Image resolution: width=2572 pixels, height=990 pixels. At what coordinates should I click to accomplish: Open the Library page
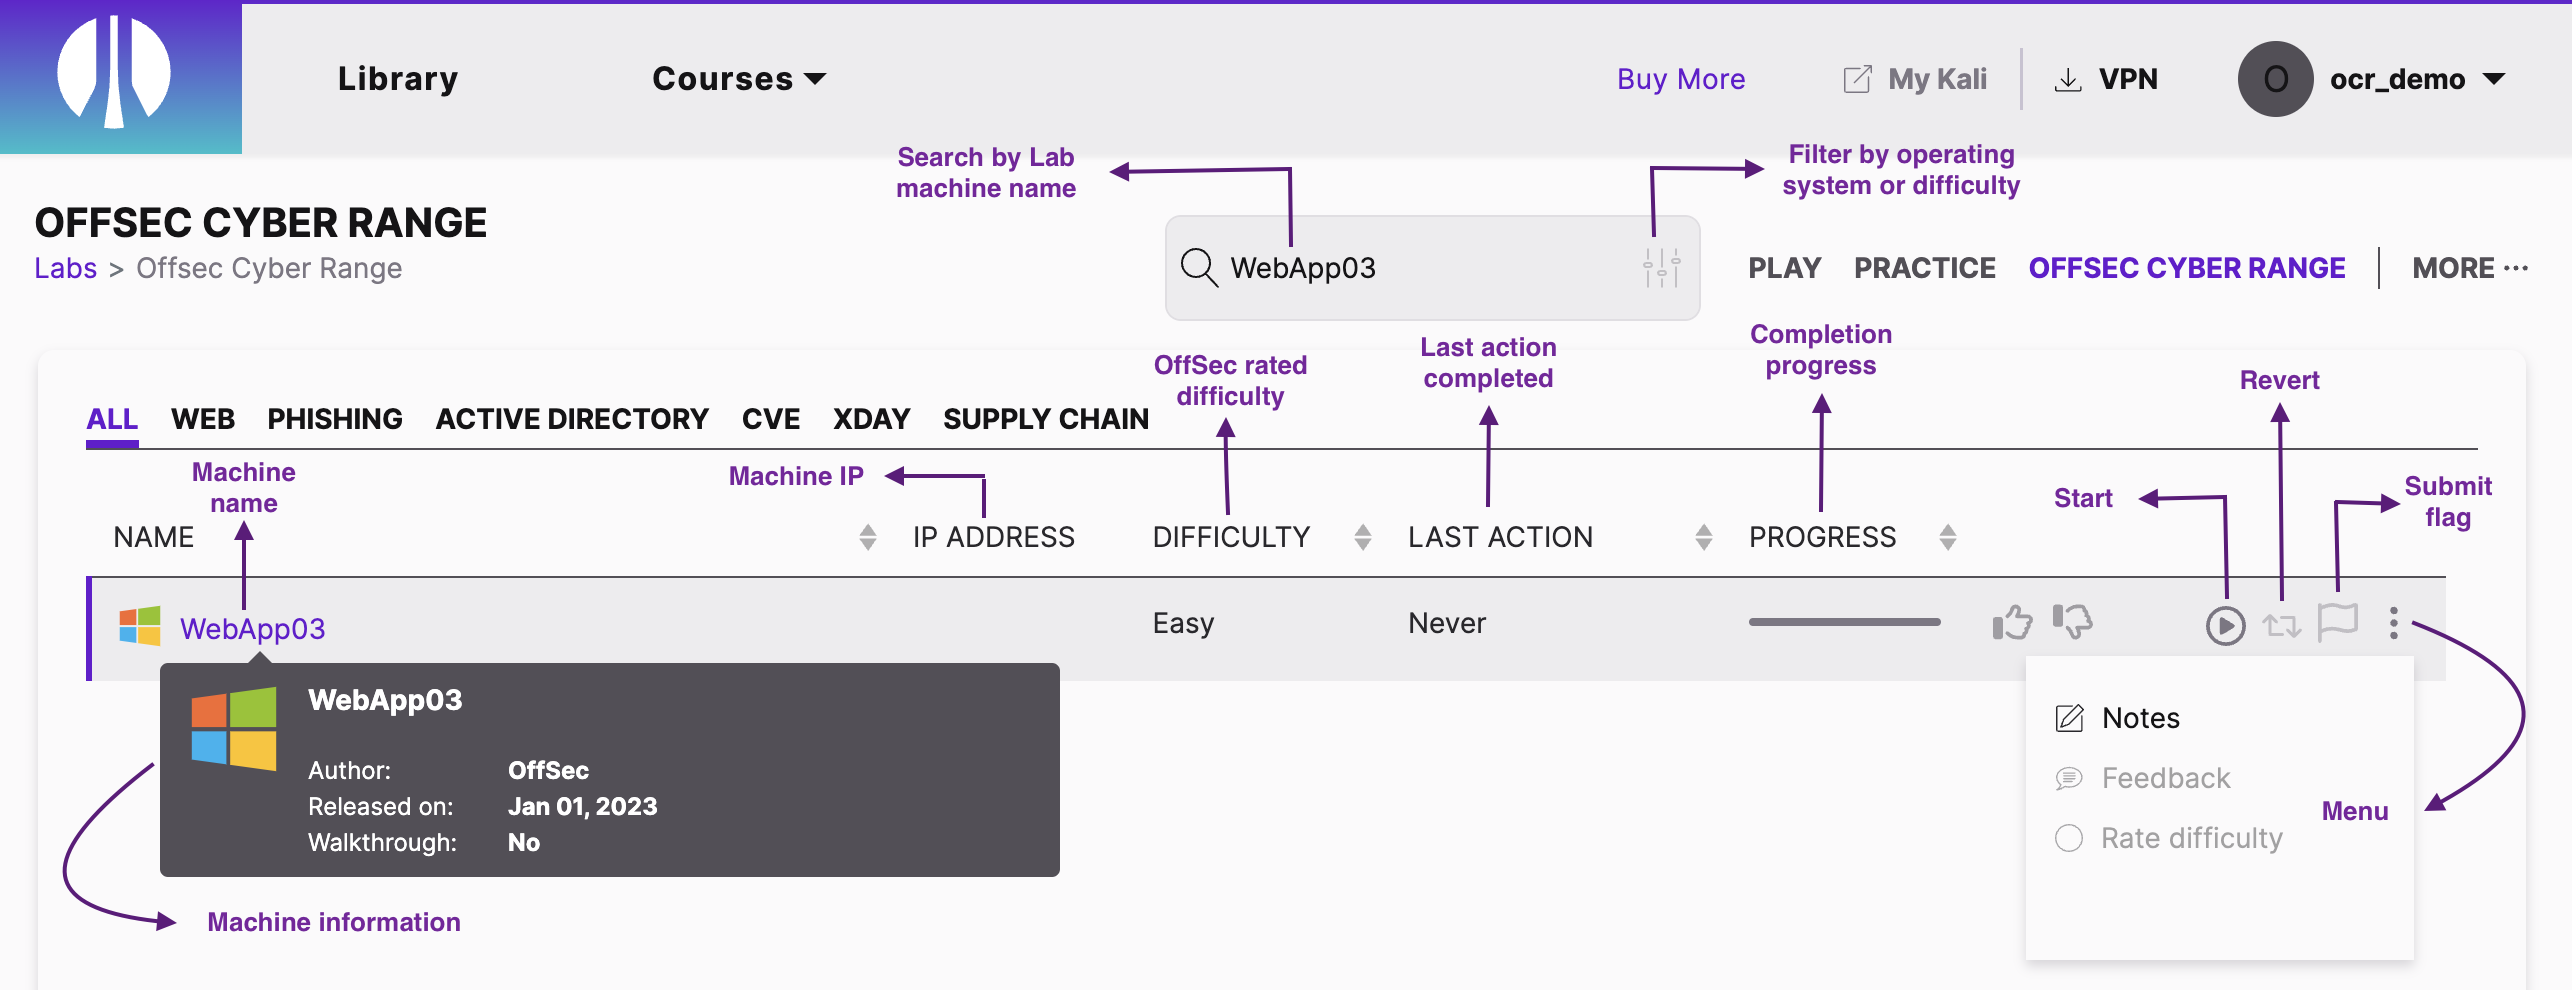[x=398, y=79]
